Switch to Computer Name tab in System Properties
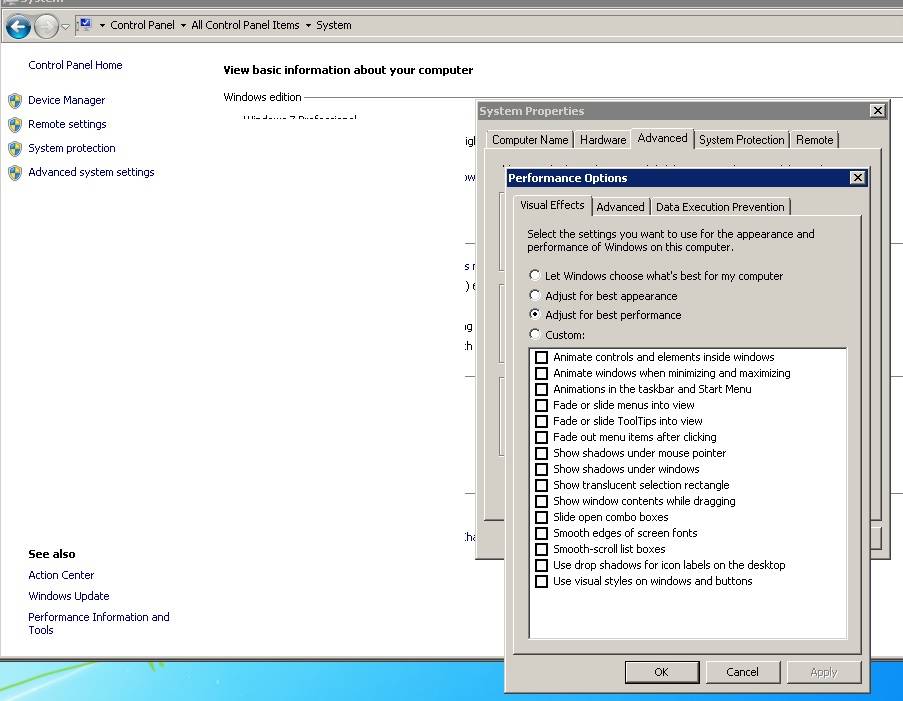The image size is (903, 701). 530,139
